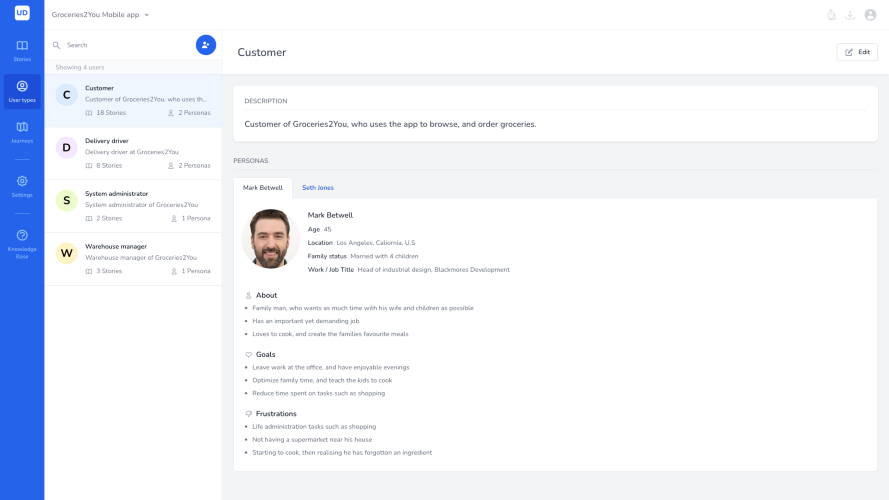Screen dimensions: 889x500
Task: Click the description text about Groceries2You
Action: click(x=390, y=124)
